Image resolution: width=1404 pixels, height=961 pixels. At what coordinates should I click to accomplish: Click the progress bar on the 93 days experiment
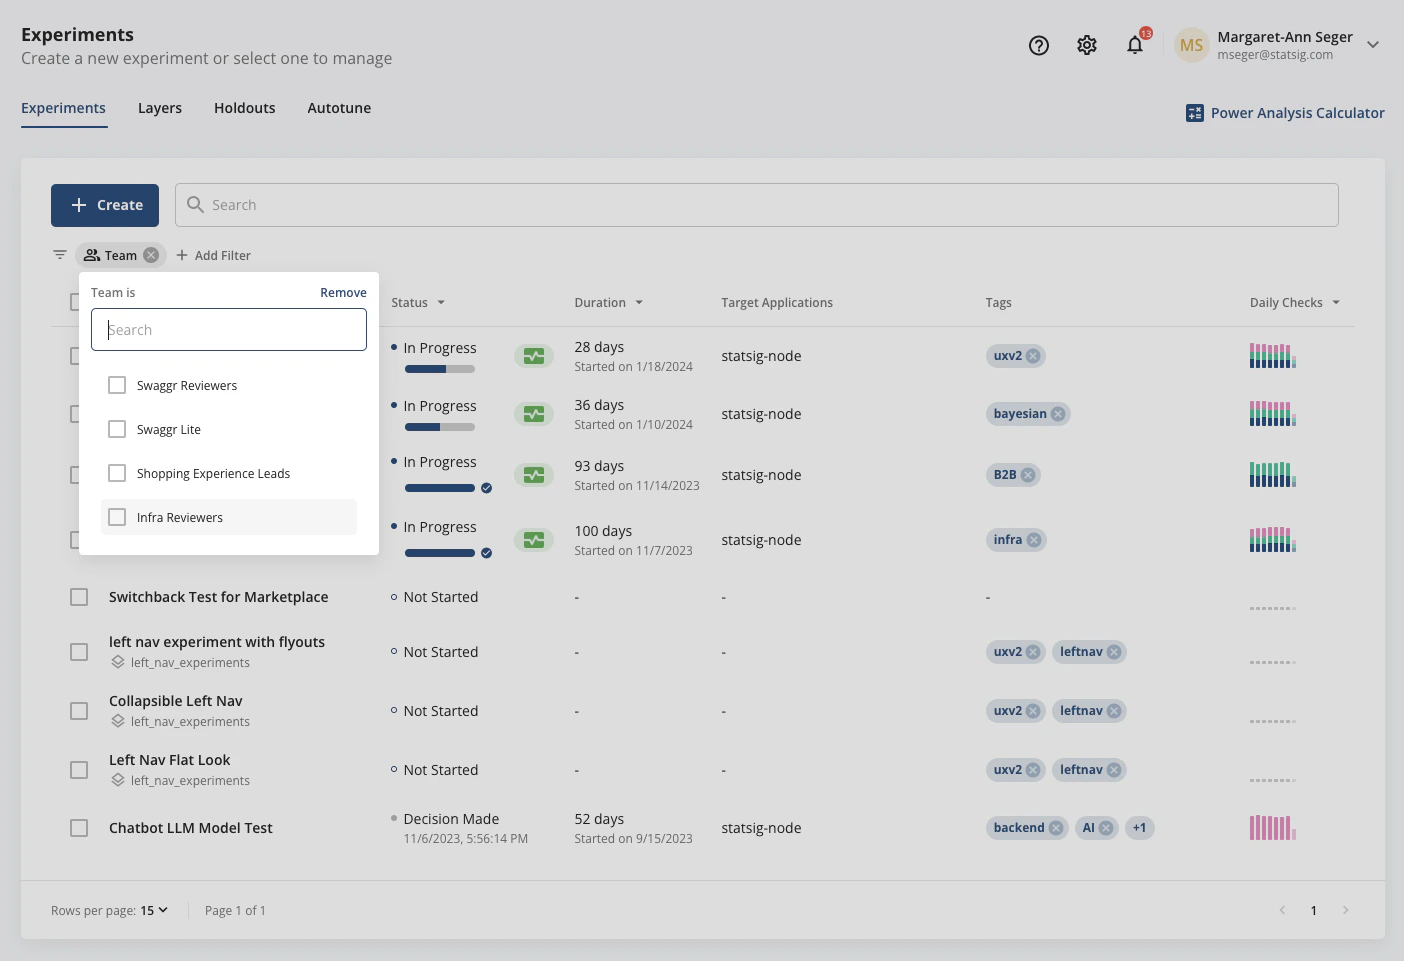pos(440,488)
